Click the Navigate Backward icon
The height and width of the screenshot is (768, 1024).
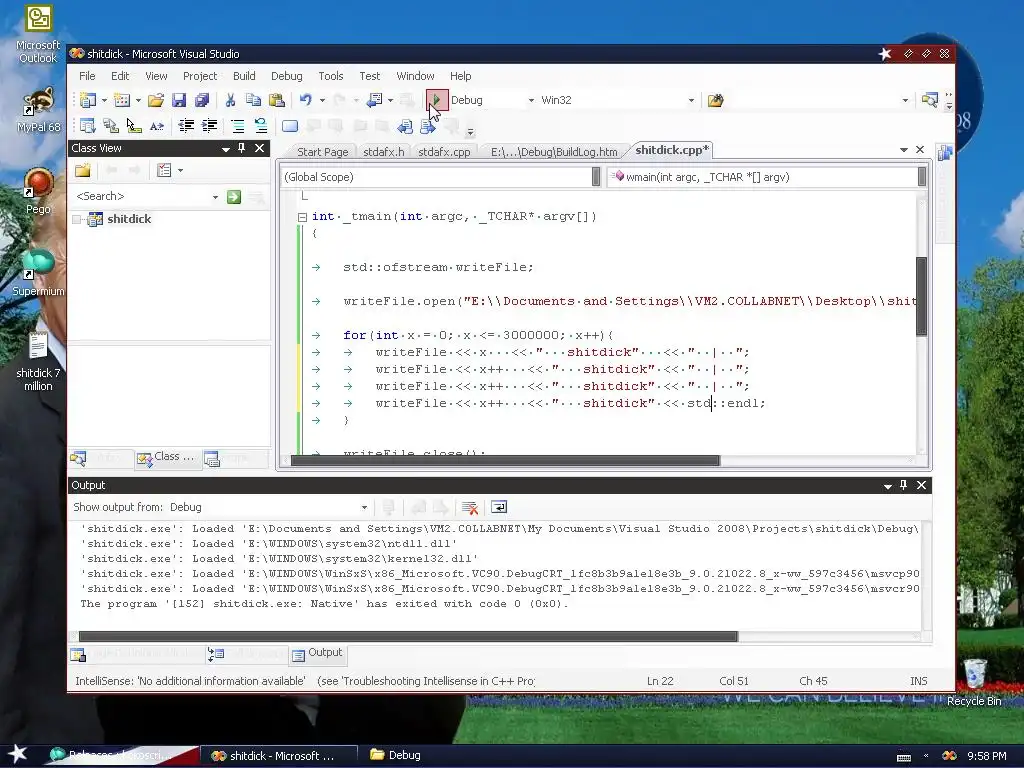pos(374,101)
